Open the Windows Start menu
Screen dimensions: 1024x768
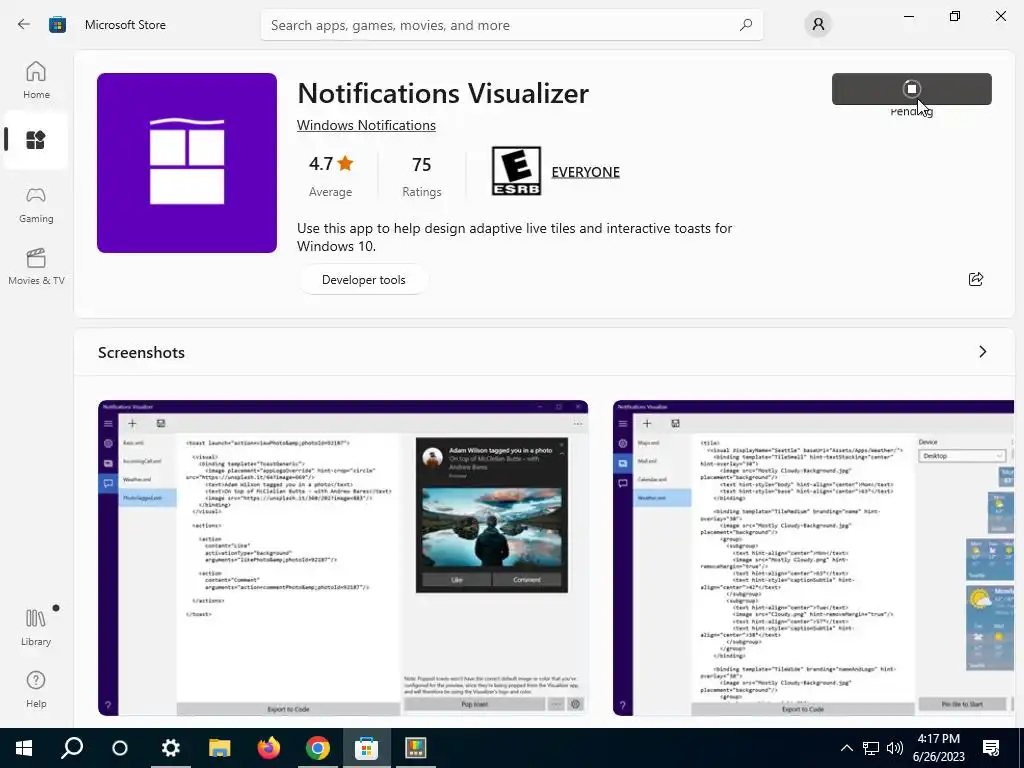coord(24,748)
